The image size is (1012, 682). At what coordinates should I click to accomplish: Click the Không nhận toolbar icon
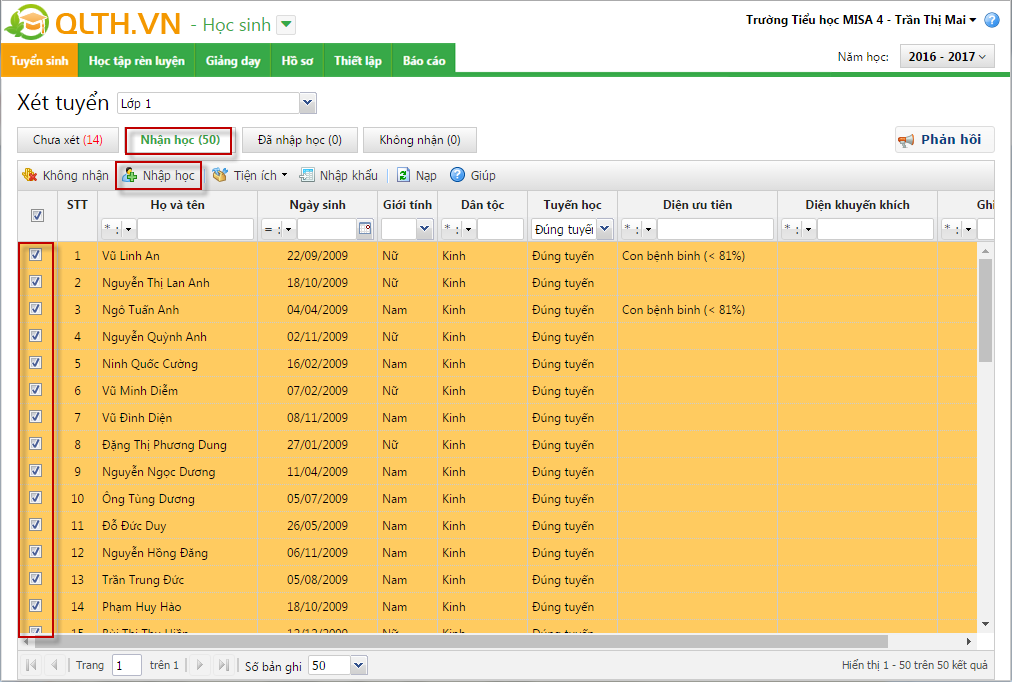[x=30, y=175]
